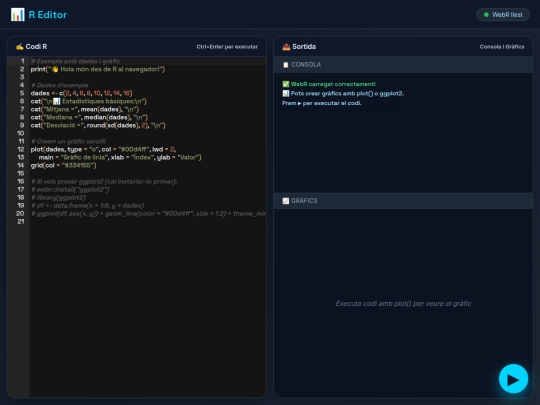
Task: Click the Codi R panel heading
Action: point(36,46)
